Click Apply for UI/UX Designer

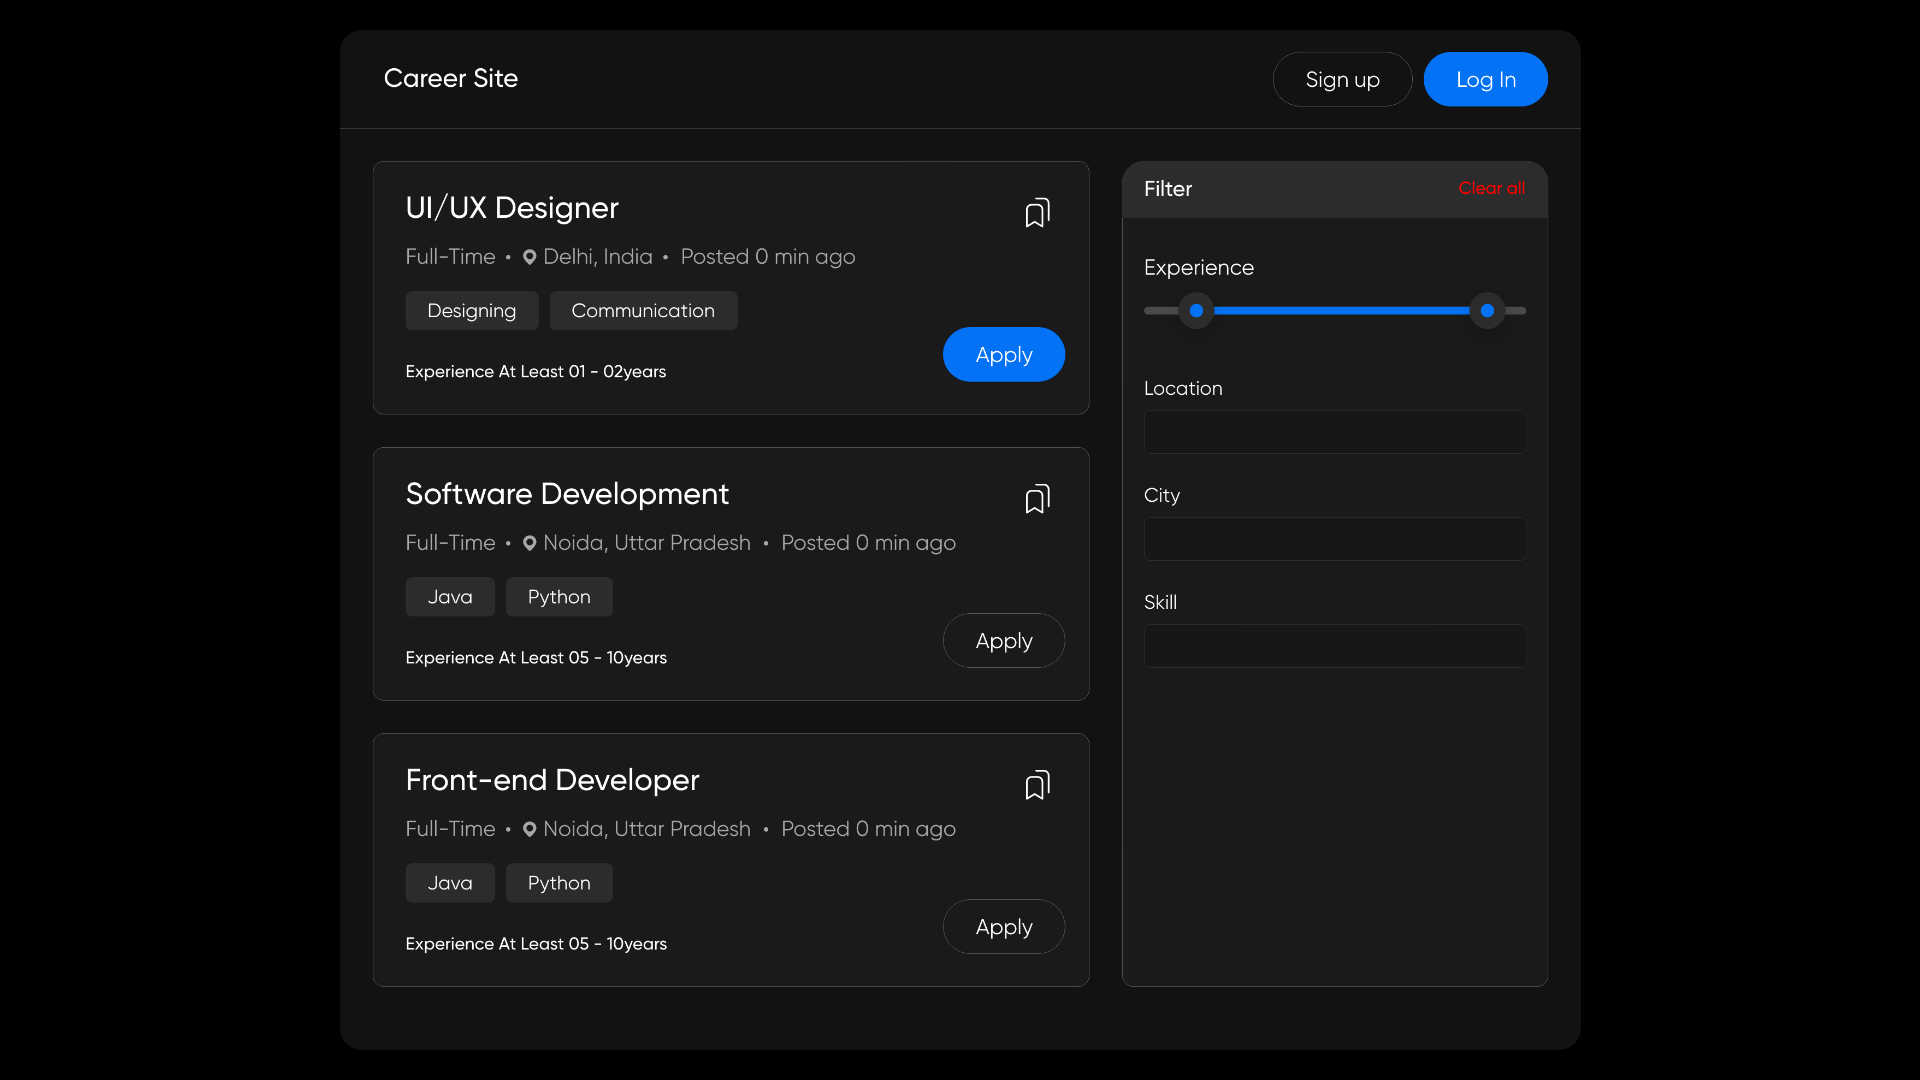click(x=1003, y=355)
